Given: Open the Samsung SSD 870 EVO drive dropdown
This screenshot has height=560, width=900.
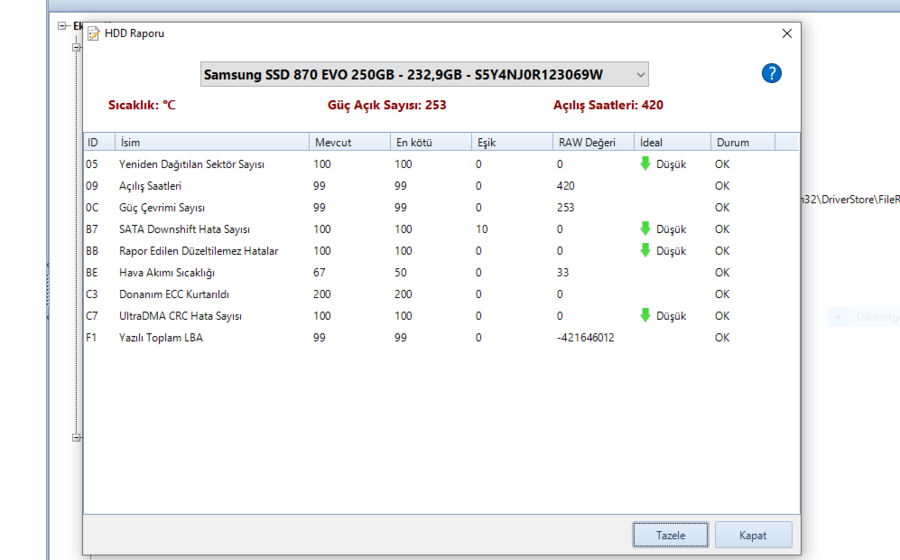Looking at the screenshot, I should pyautogui.click(x=424, y=75).
